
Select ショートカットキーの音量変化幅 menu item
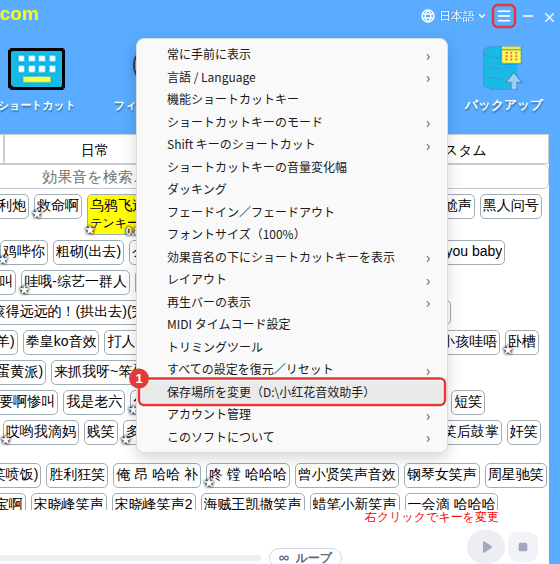(292, 167)
